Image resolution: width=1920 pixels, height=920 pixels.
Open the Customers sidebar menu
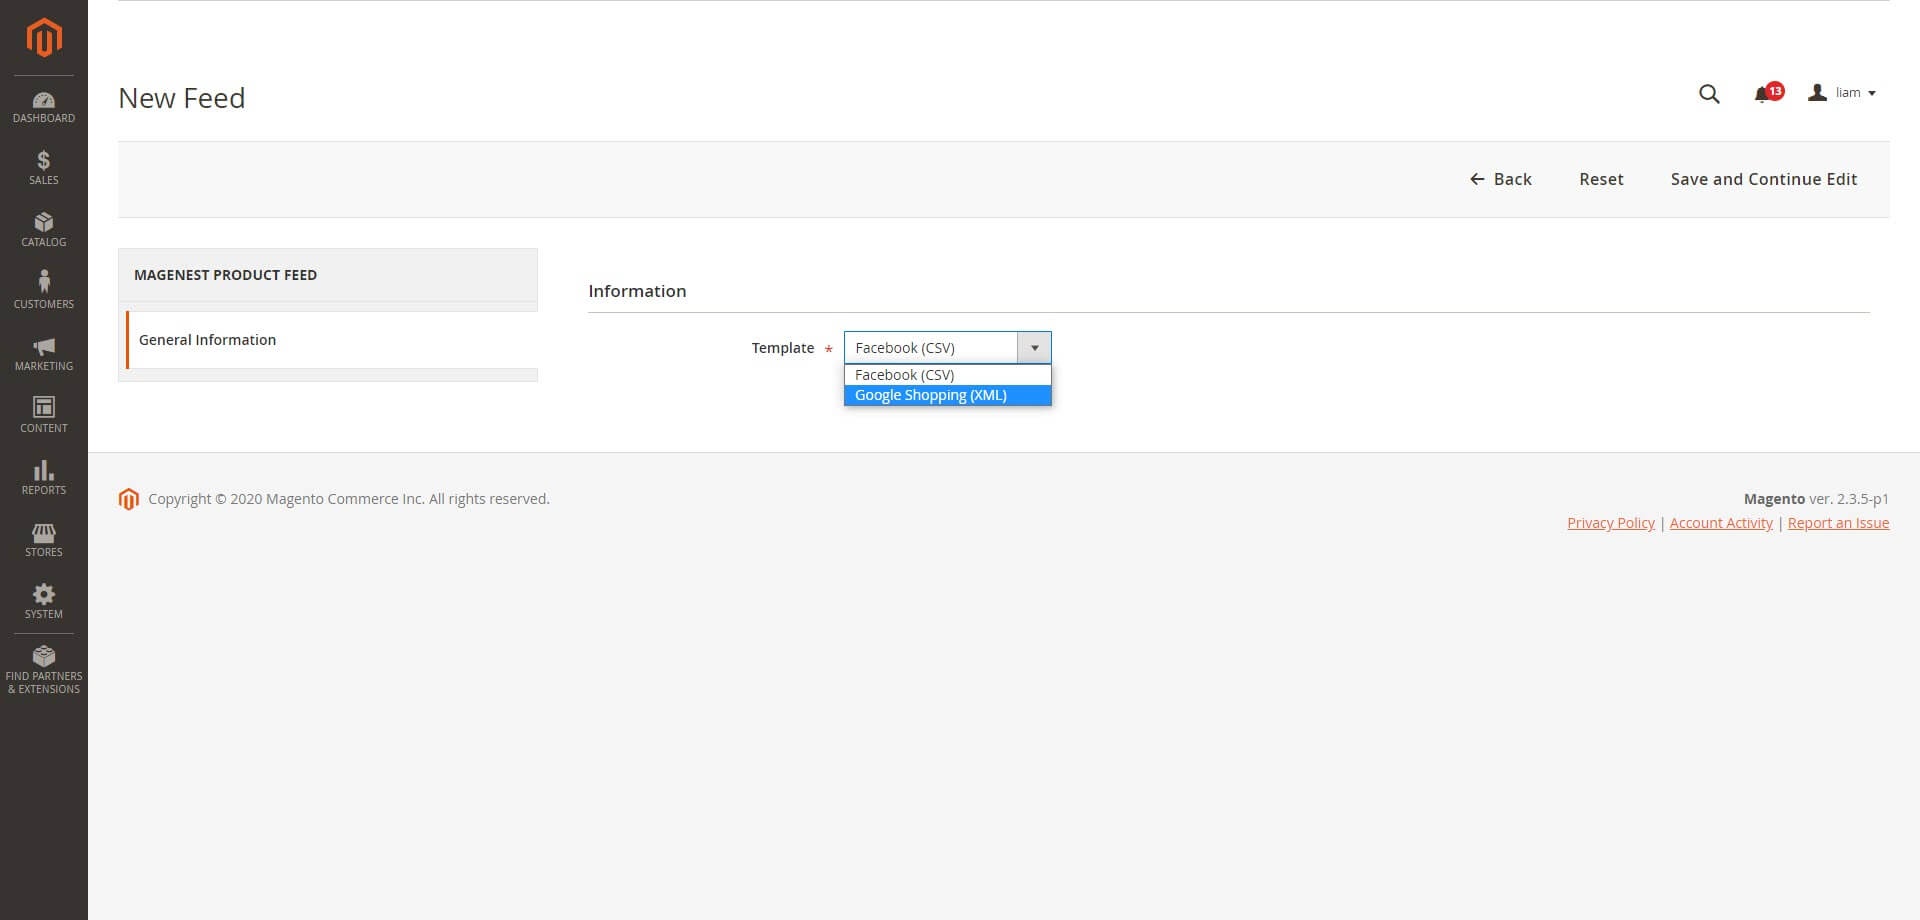click(x=44, y=292)
